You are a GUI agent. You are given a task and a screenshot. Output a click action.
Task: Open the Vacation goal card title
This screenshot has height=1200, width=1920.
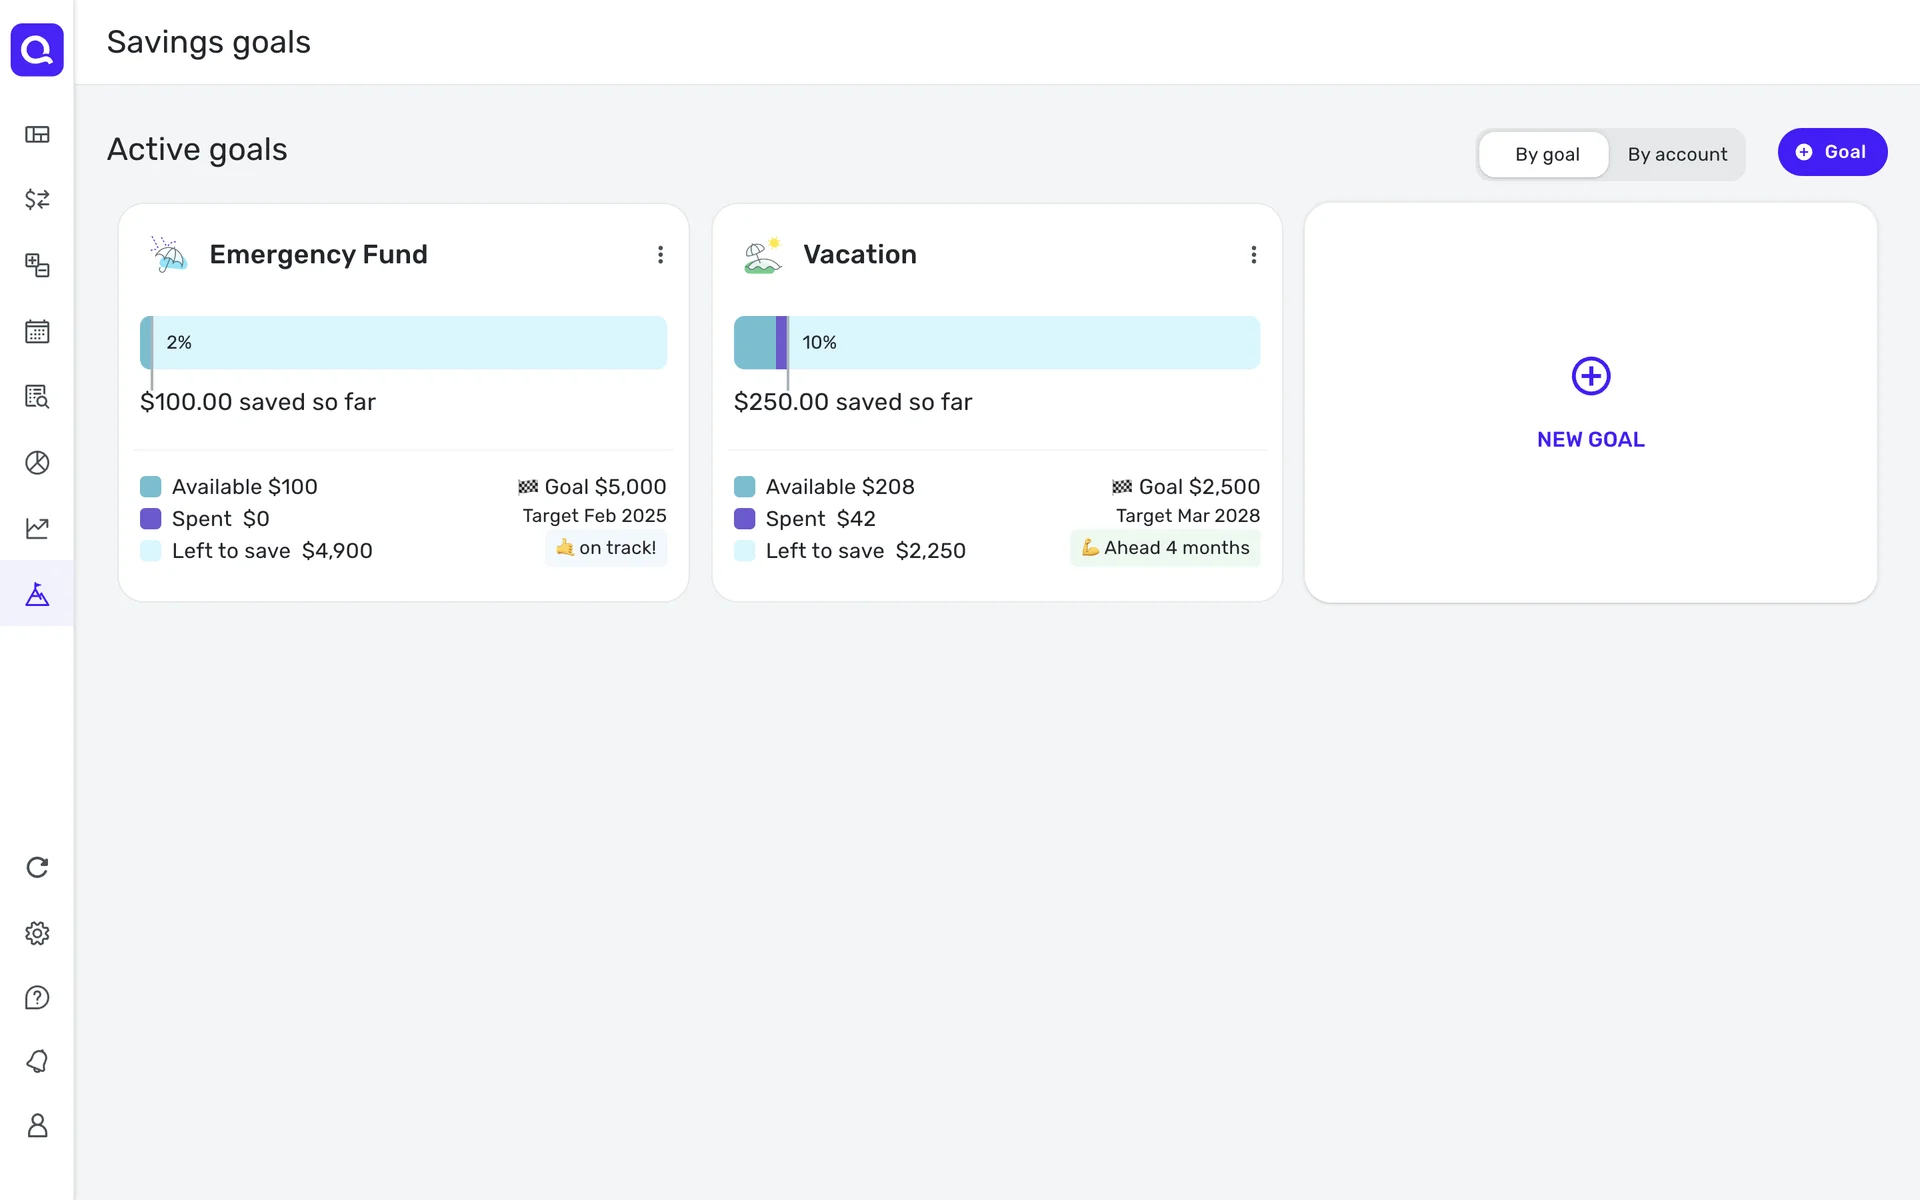859,255
